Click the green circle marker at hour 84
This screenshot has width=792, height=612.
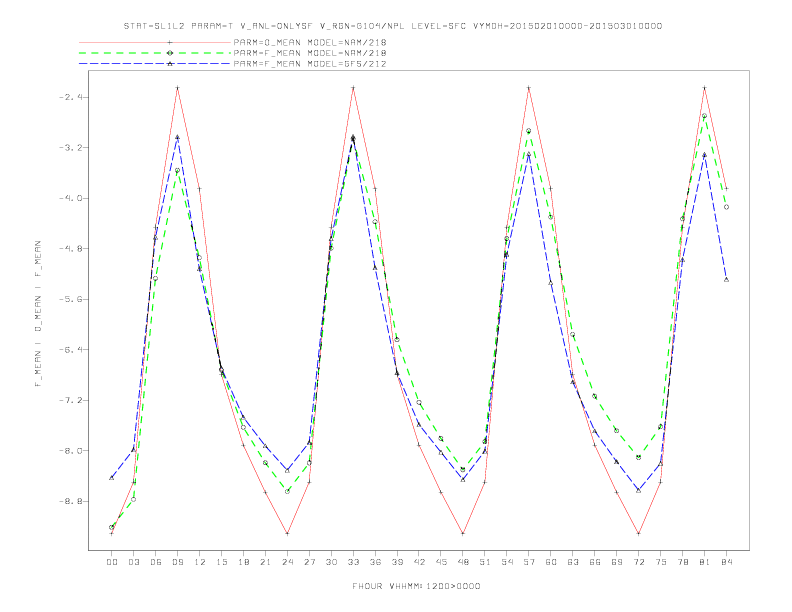coord(726,207)
